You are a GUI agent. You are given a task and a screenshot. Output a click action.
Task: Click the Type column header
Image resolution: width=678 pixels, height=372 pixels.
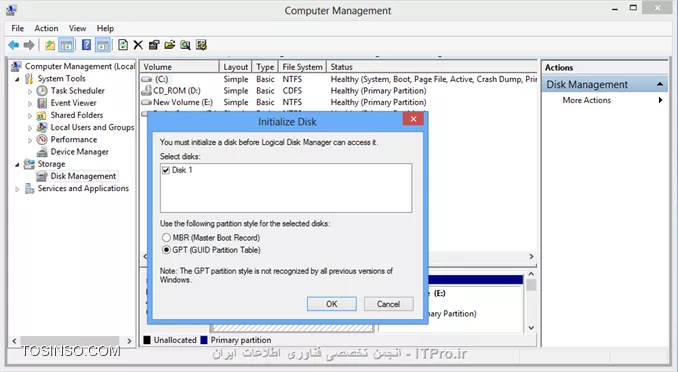(265, 67)
